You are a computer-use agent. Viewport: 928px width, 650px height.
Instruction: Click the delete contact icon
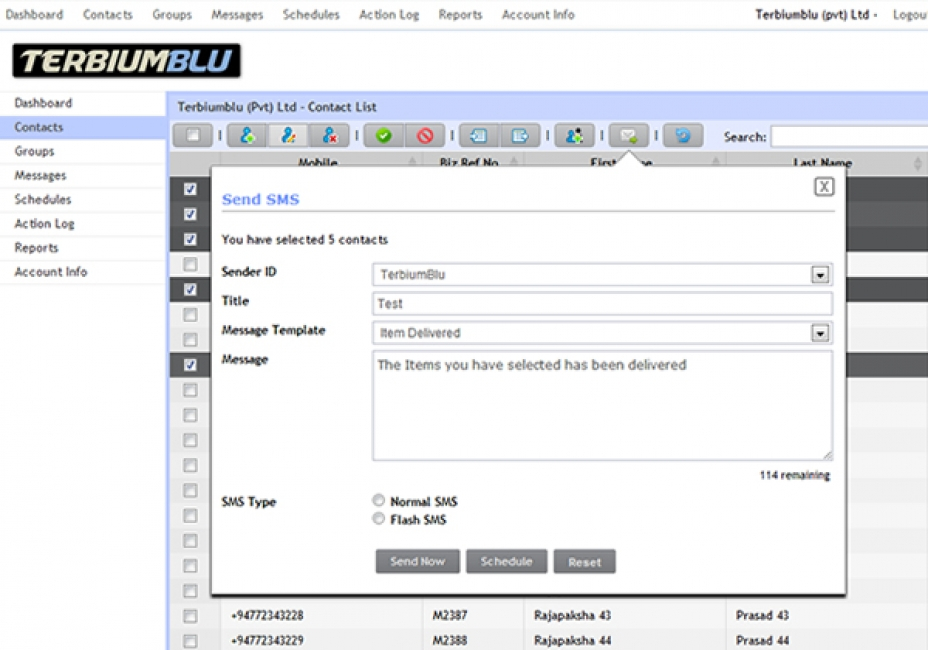coord(330,136)
